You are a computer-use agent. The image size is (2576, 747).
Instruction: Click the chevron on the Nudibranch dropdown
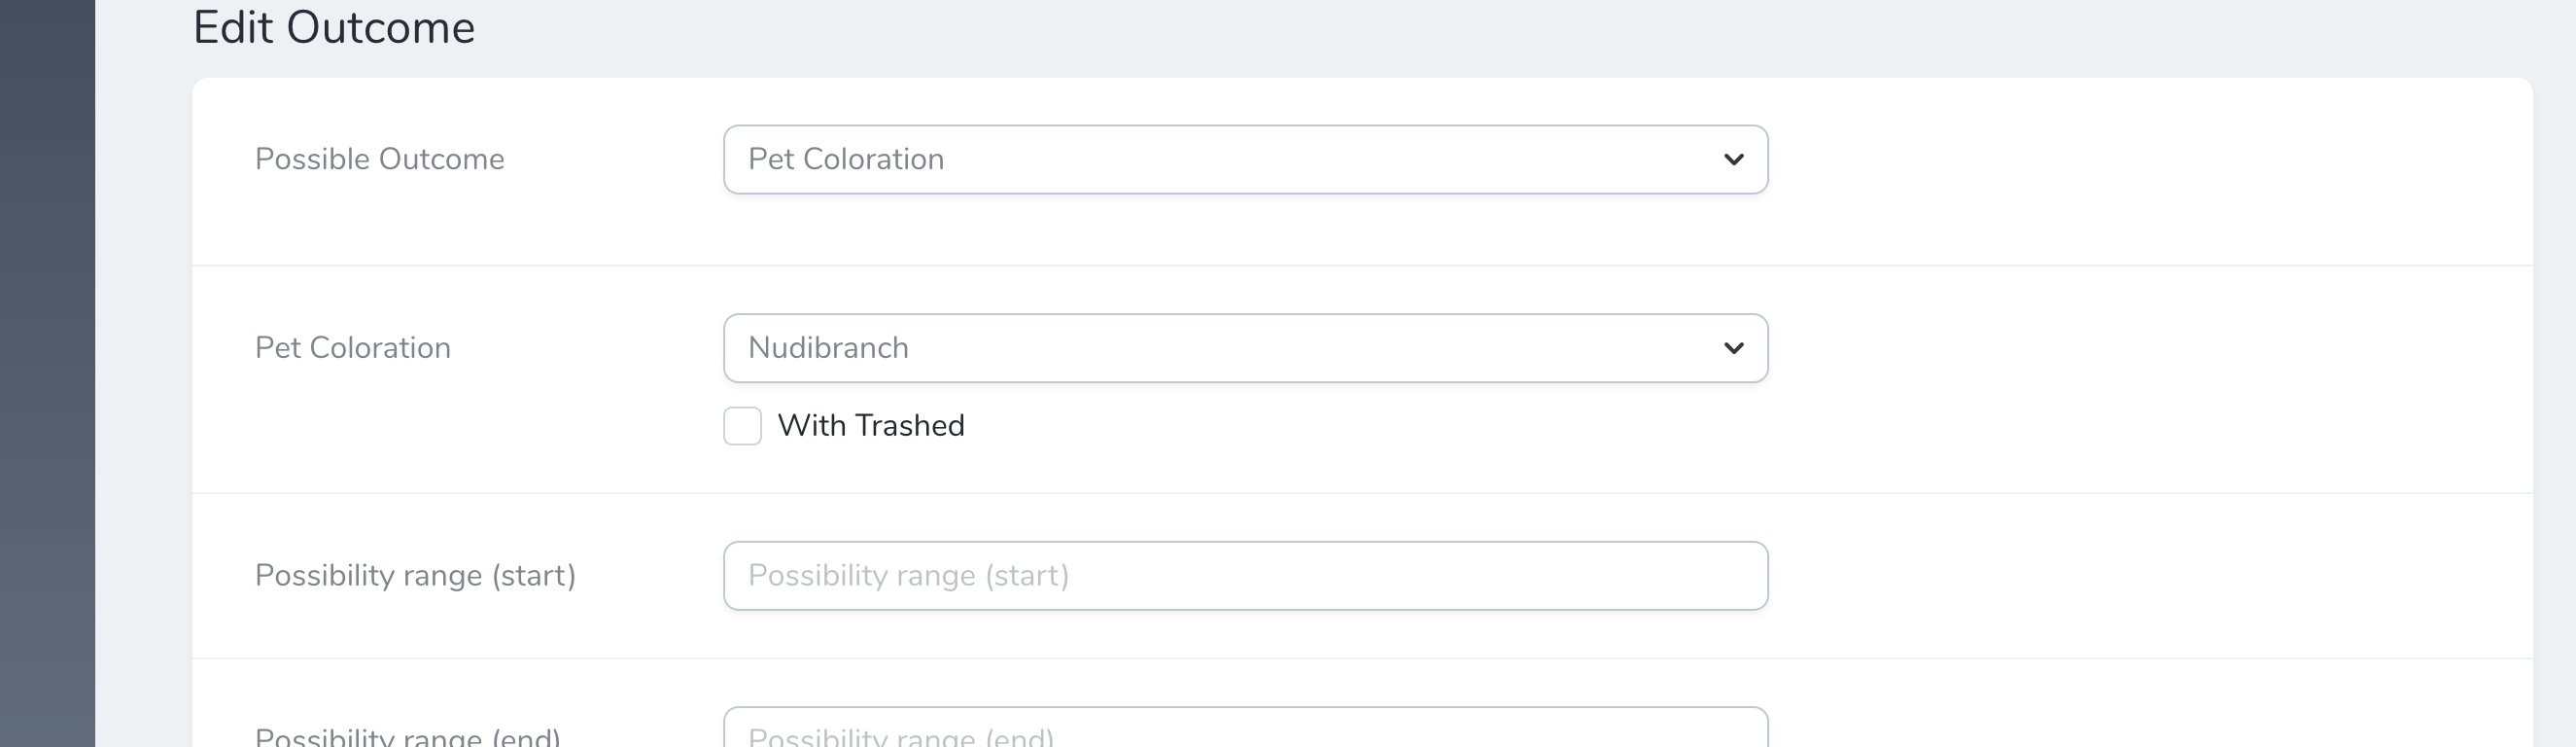pyautogui.click(x=1733, y=348)
